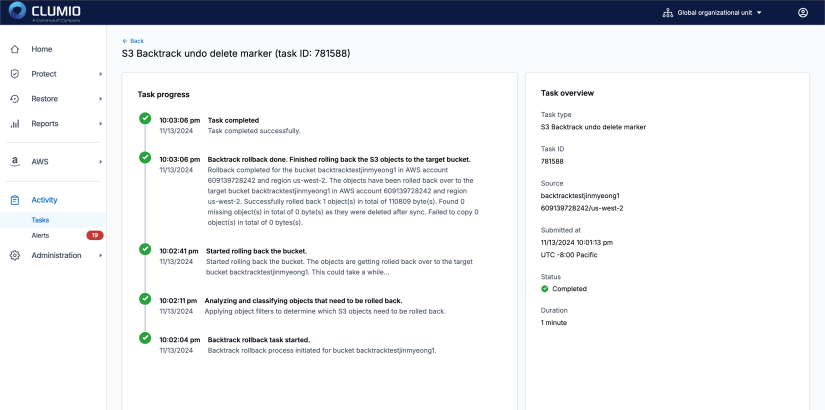Open Alerts under Activity

[x=40, y=235]
